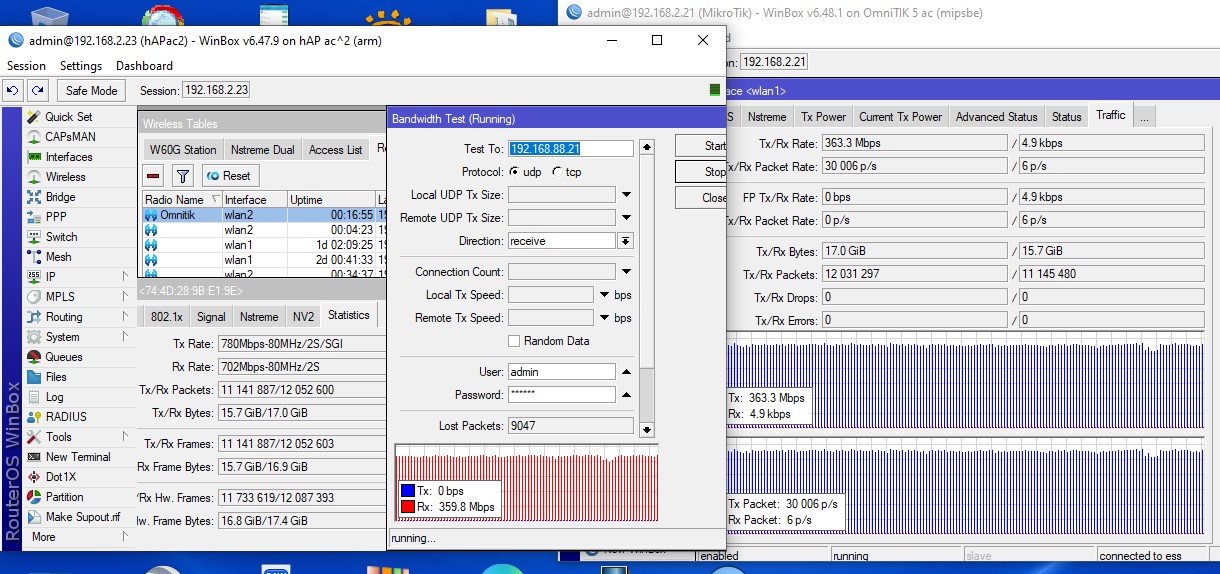This screenshot has width=1220, height=574.
Task: Click the filter funnel icon in Wireless Tables
Action: point(182,176)
